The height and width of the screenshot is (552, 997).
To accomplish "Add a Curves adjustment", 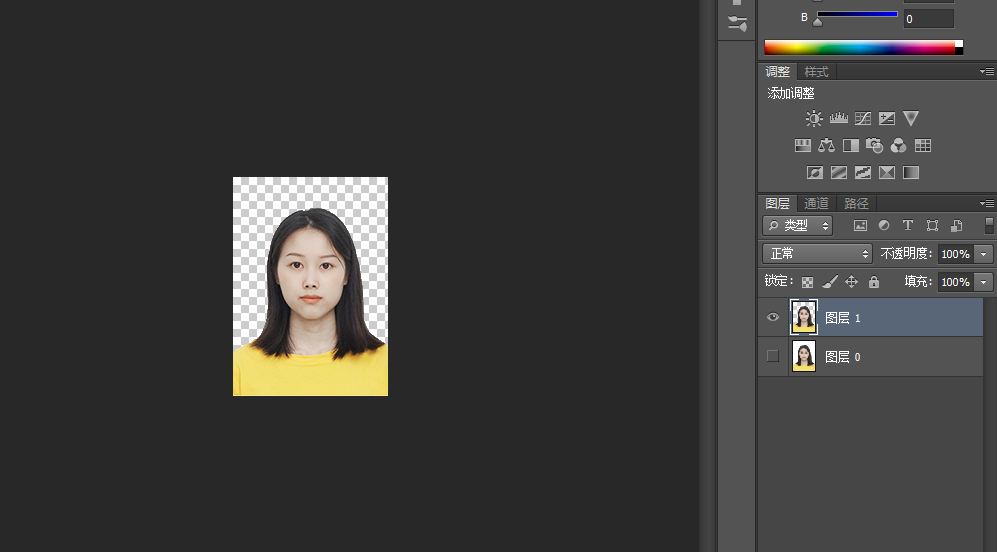I will pos(863,118).
